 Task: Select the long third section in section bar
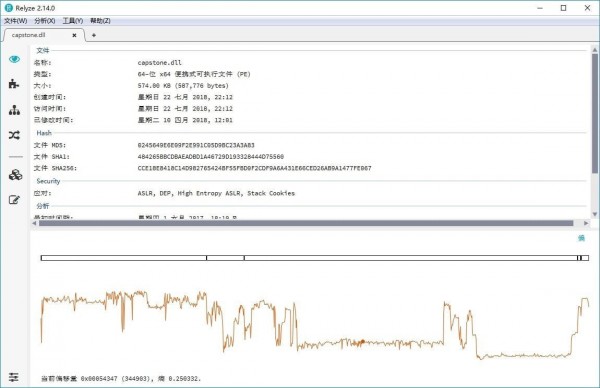coord(411,258)
